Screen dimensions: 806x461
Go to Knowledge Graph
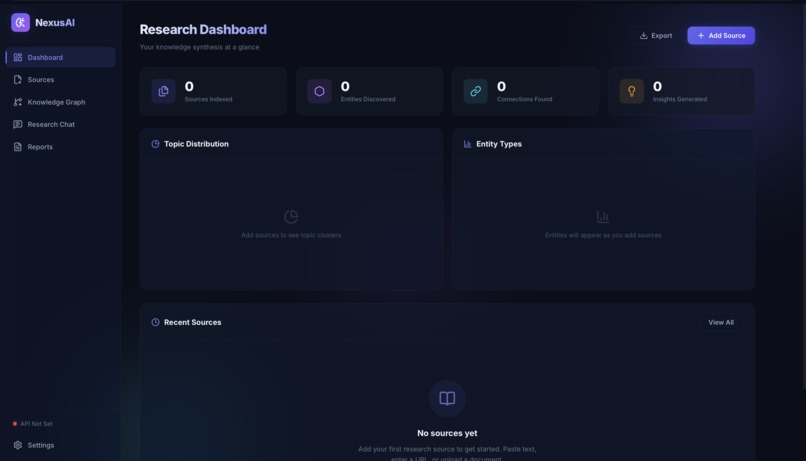[x=61, y=102]
